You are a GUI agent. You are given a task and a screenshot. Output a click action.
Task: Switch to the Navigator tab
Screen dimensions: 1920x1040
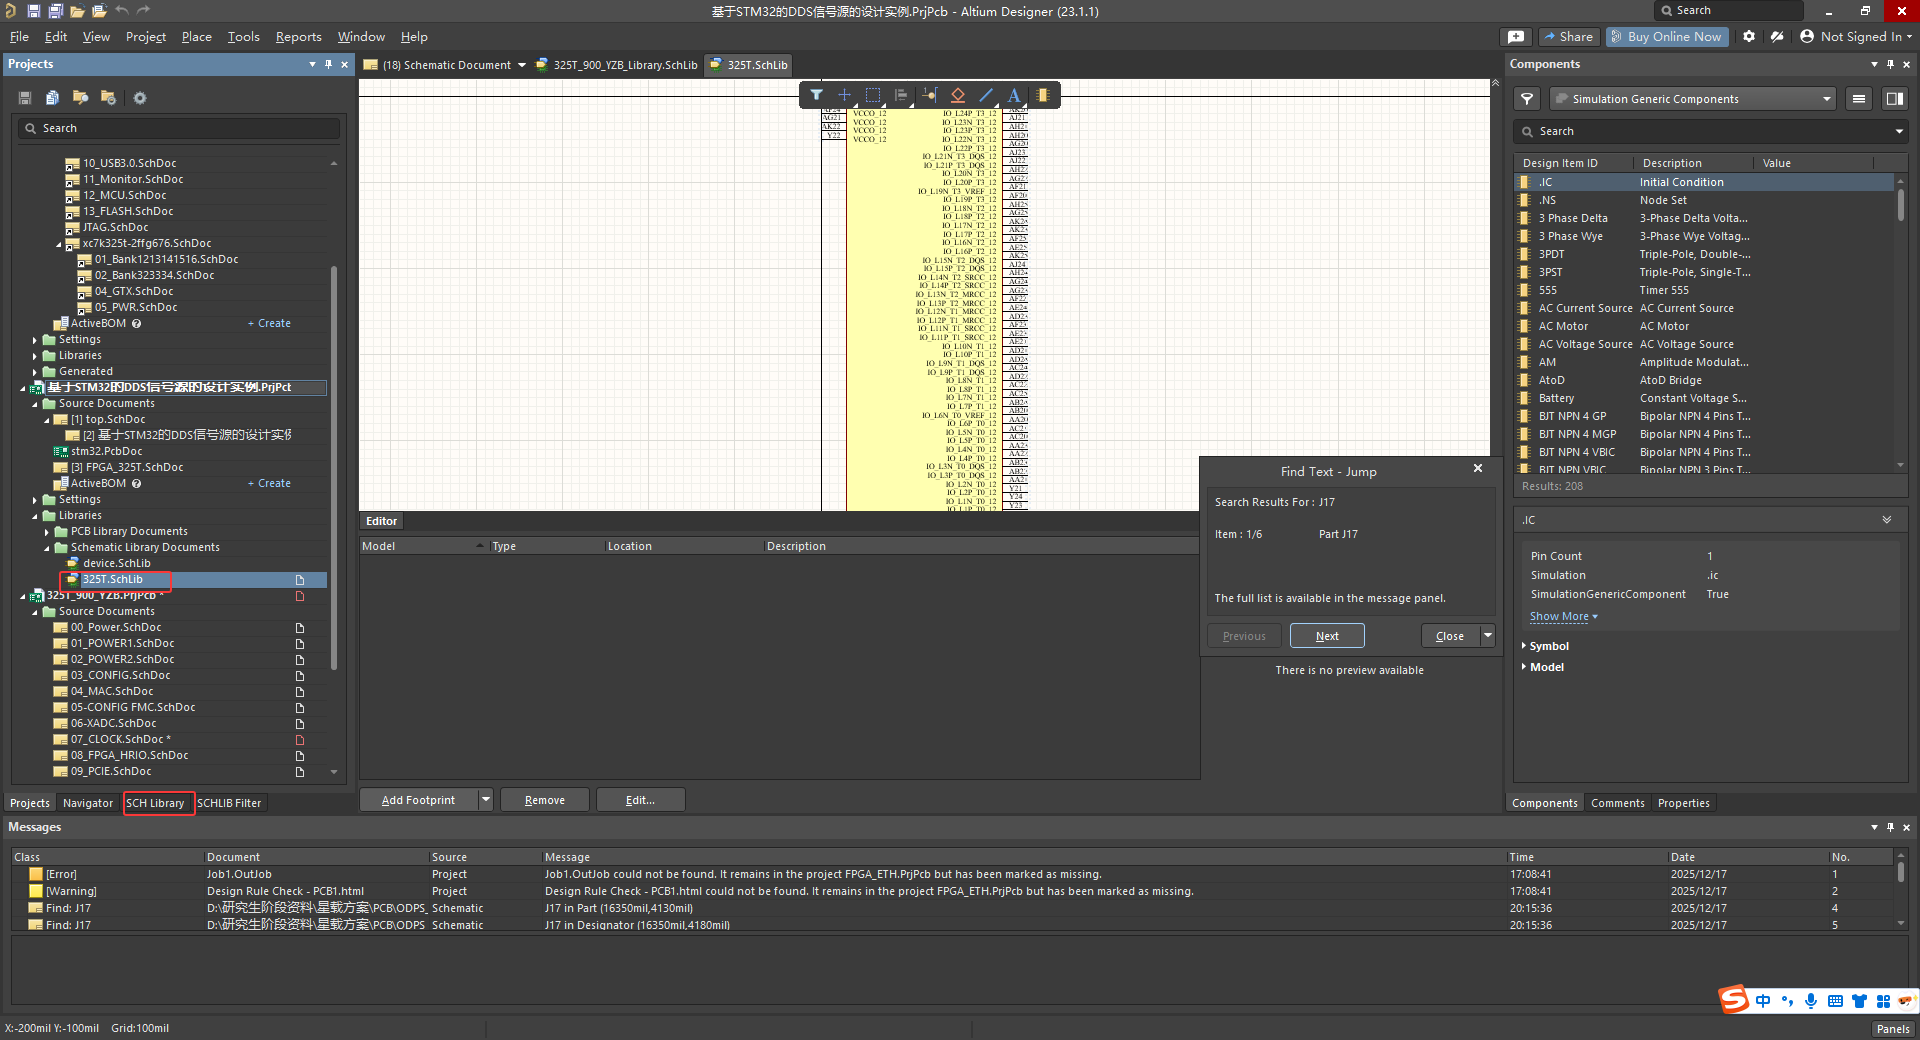(x=88, y=803)
